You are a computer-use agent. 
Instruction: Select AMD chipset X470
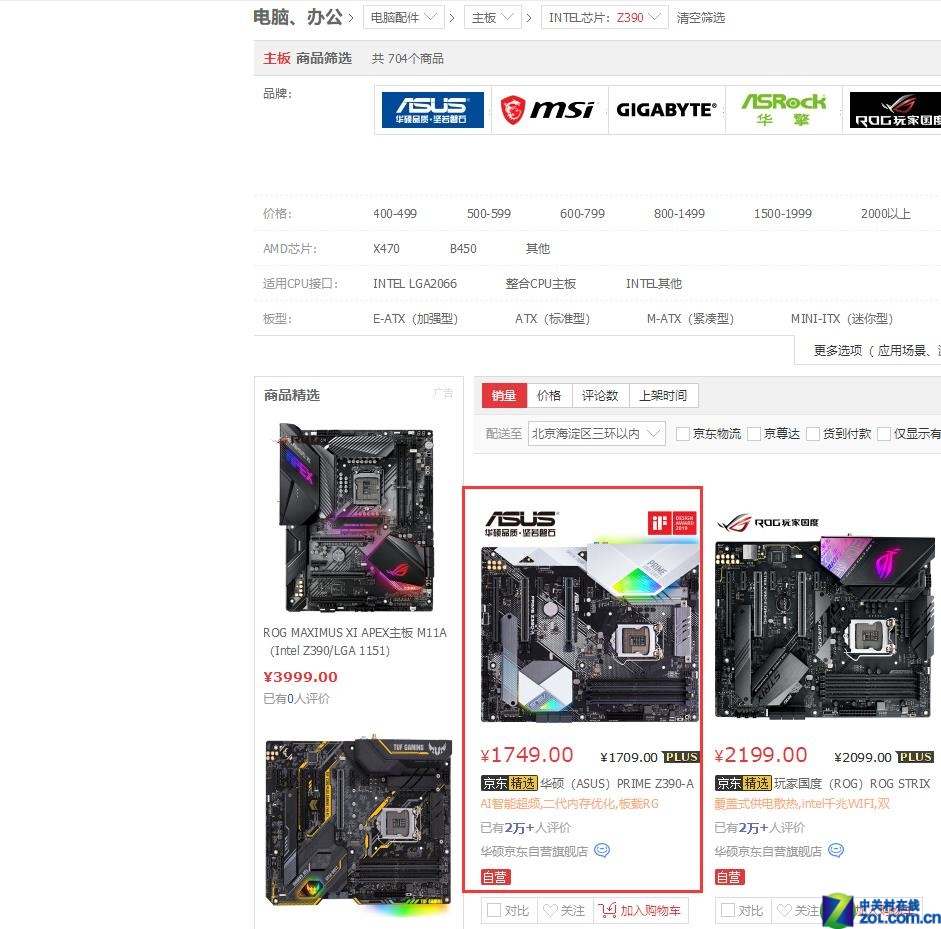click(386, 248)
